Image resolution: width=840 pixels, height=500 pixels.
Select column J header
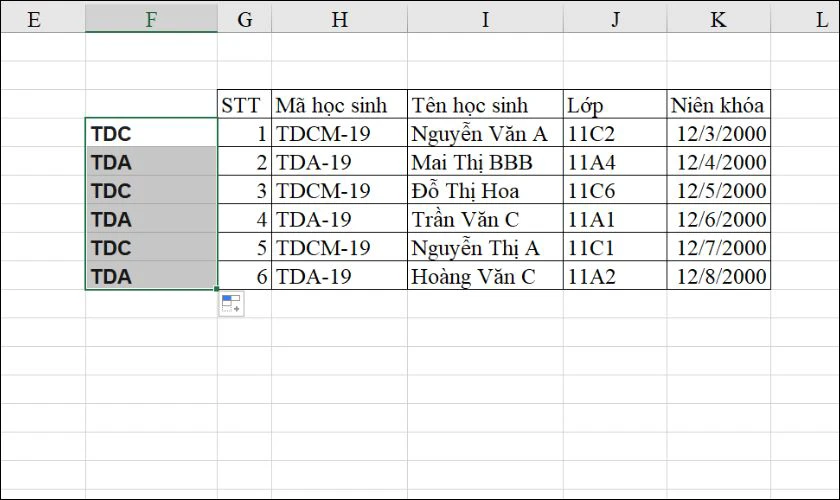pyautogui.click(x=615, y=19)
